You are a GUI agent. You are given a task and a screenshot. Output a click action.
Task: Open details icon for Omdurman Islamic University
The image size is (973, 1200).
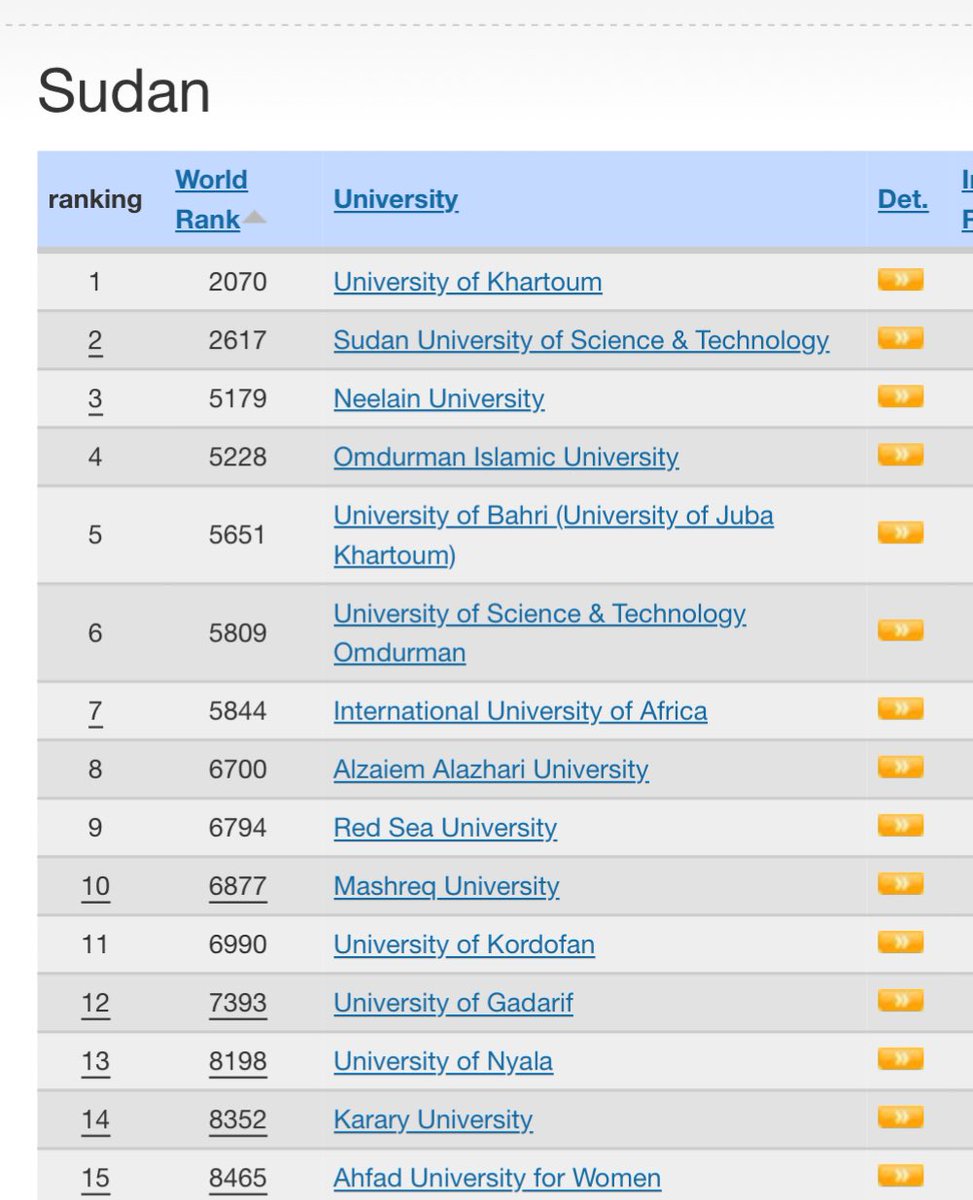pyautogui.click(x=900, y=455)
